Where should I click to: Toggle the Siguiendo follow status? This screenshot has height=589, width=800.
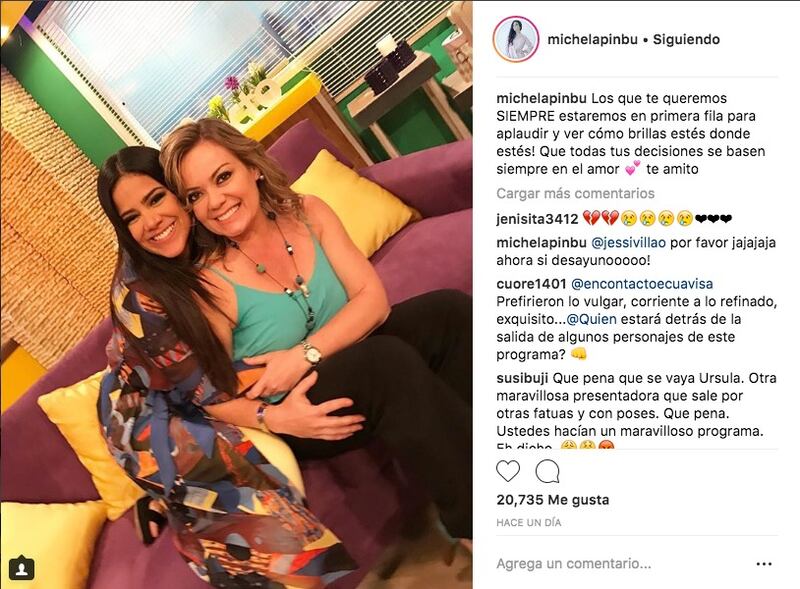point(686,39)
